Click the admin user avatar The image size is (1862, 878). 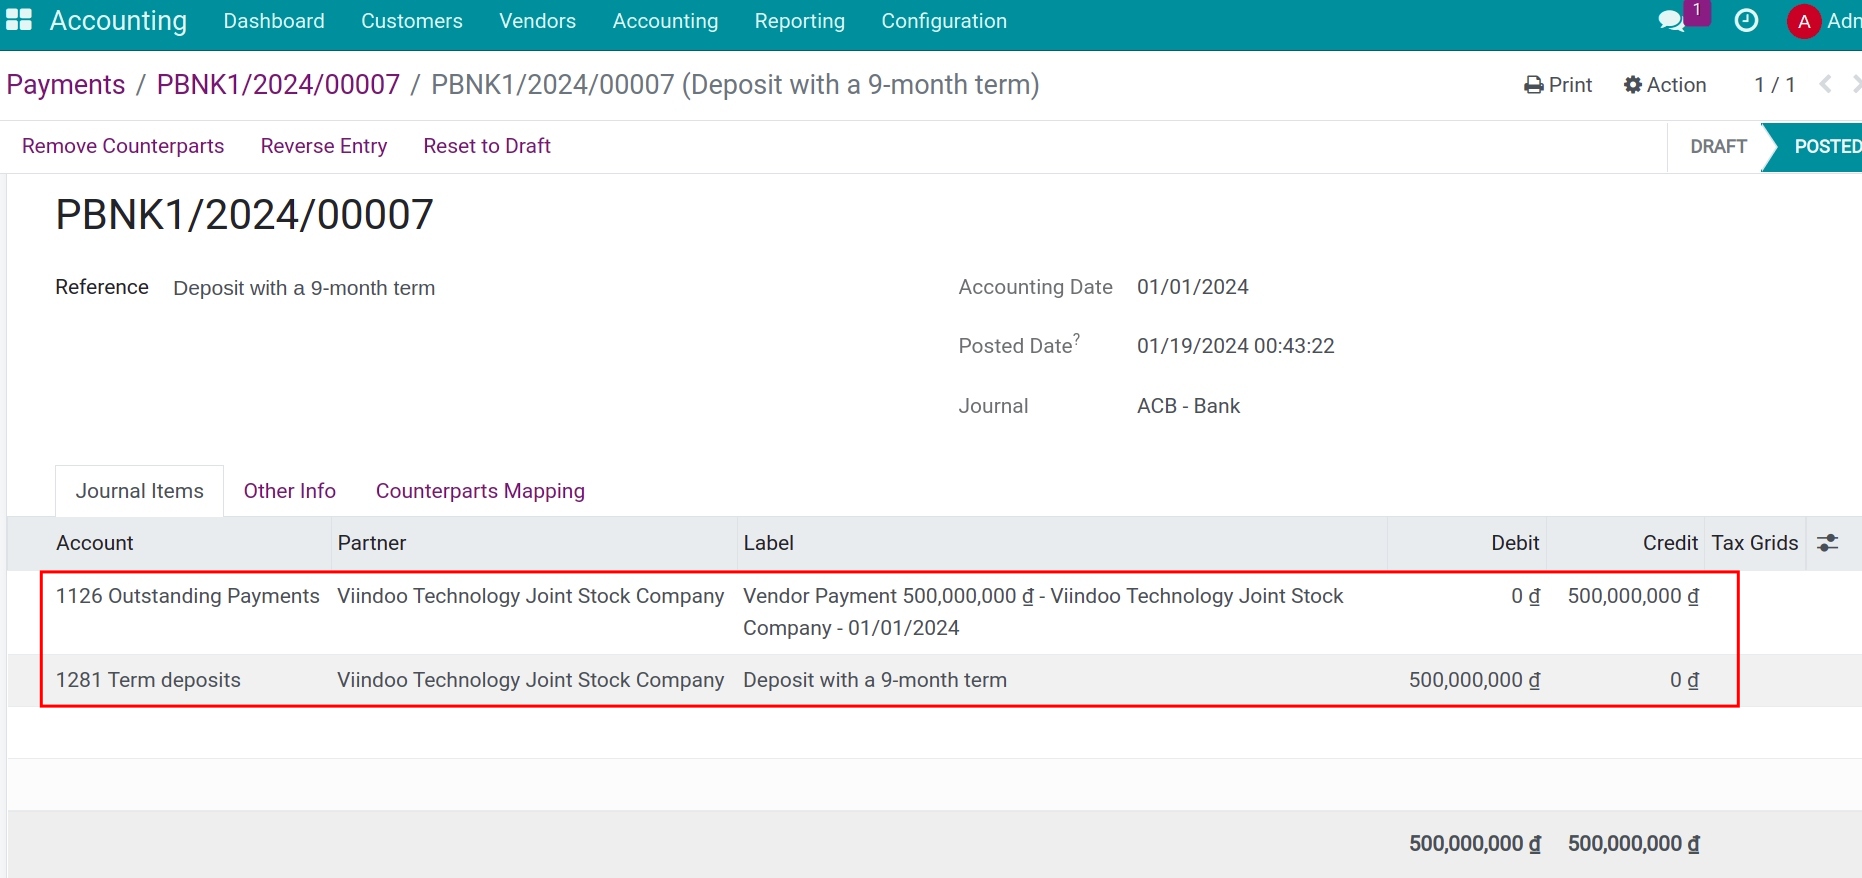click(x=1803, y=21)
